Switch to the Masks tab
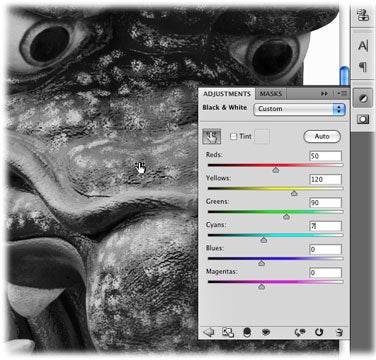 (271, 94)
